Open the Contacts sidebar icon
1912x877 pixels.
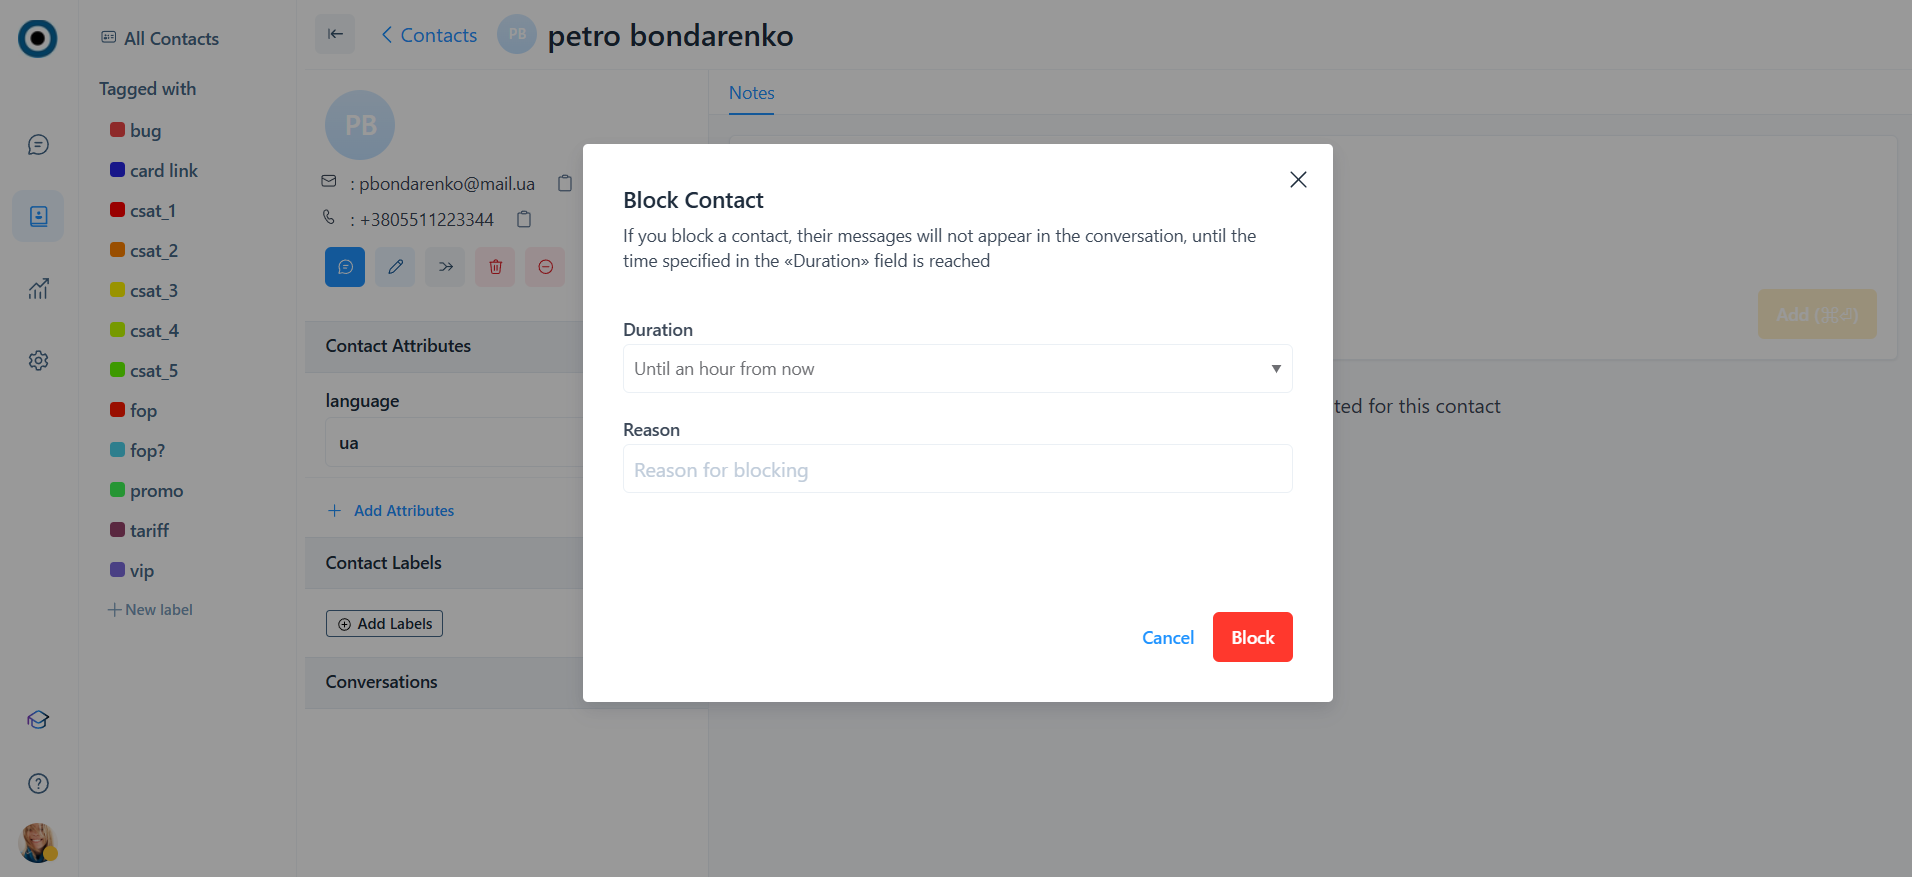tap(38, 216)
